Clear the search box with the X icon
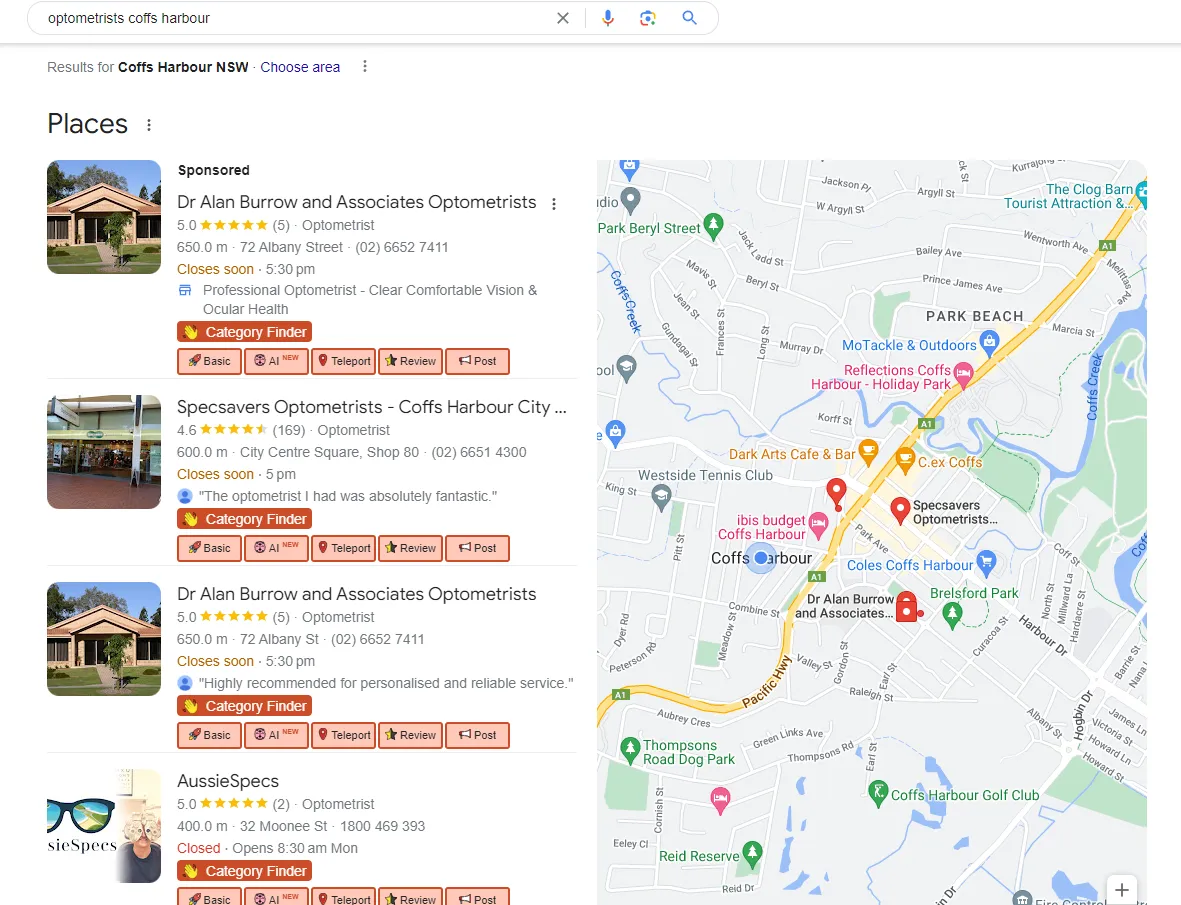1181x905 pixels. pos(563,18)
